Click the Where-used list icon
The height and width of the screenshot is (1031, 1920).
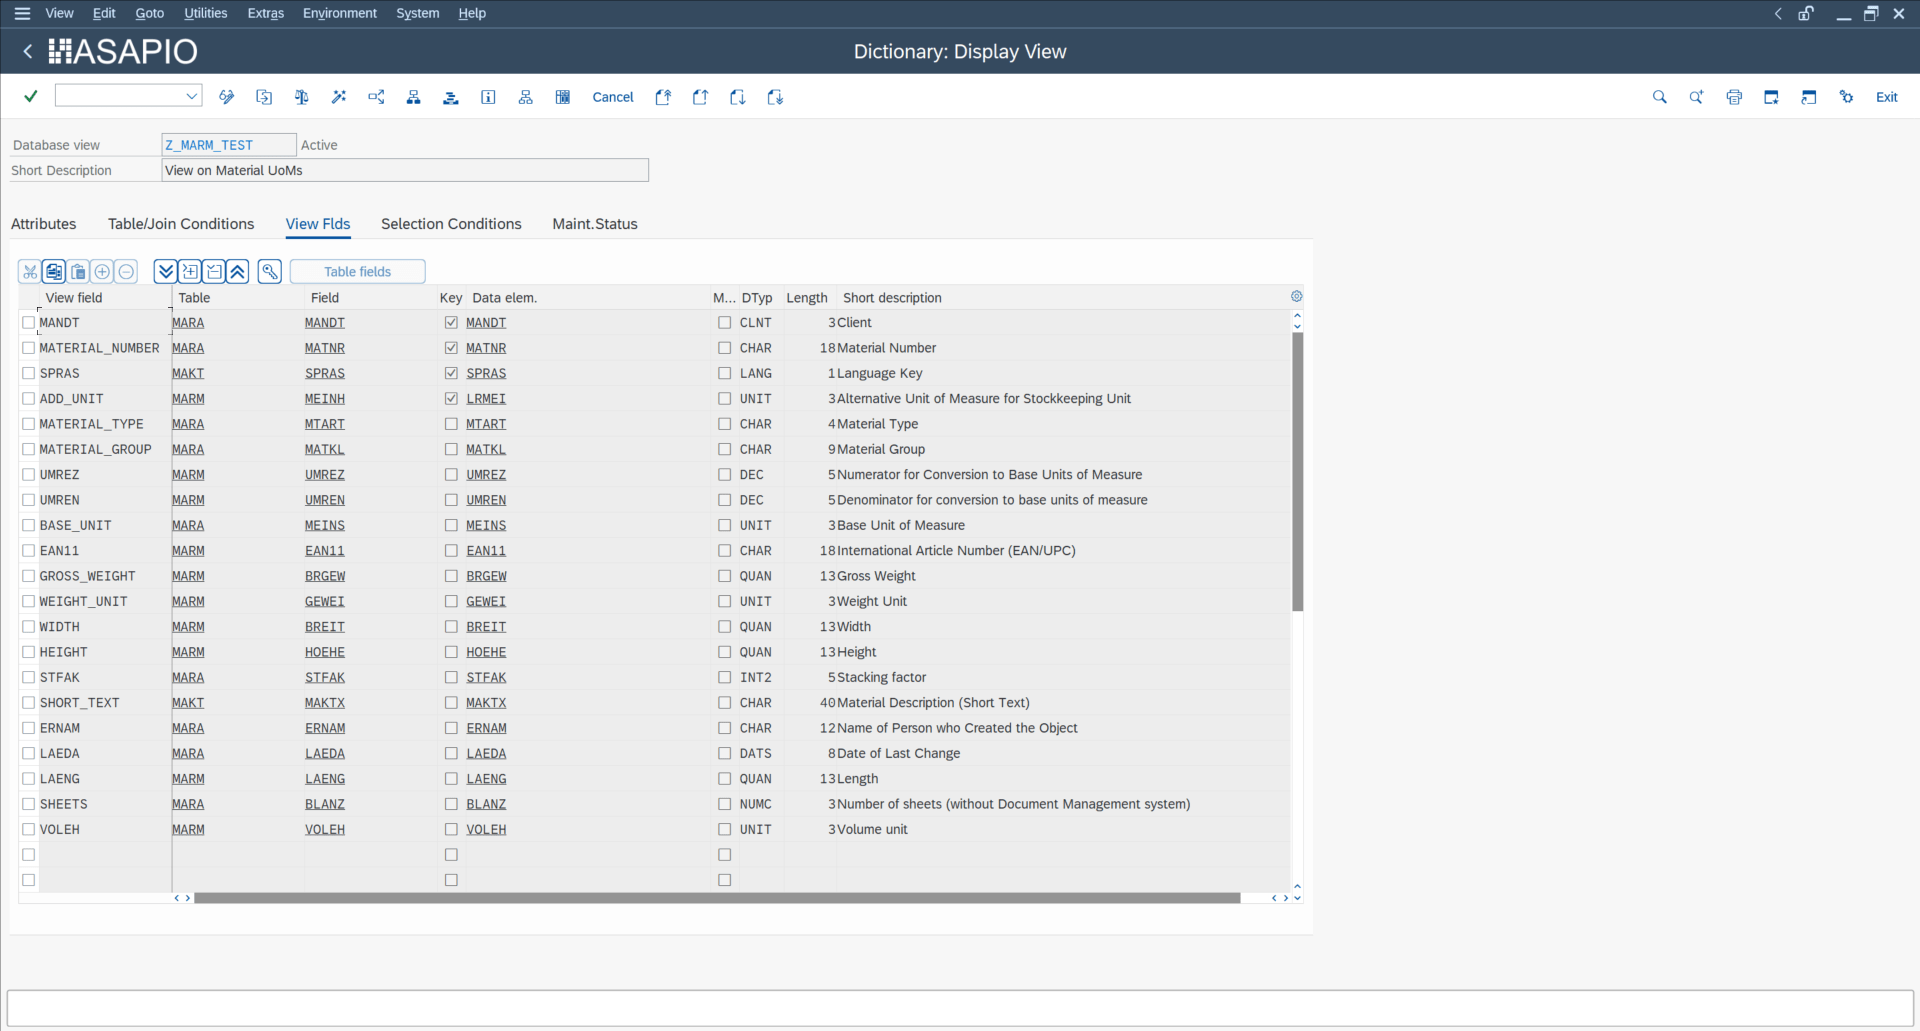coord(376,97)
